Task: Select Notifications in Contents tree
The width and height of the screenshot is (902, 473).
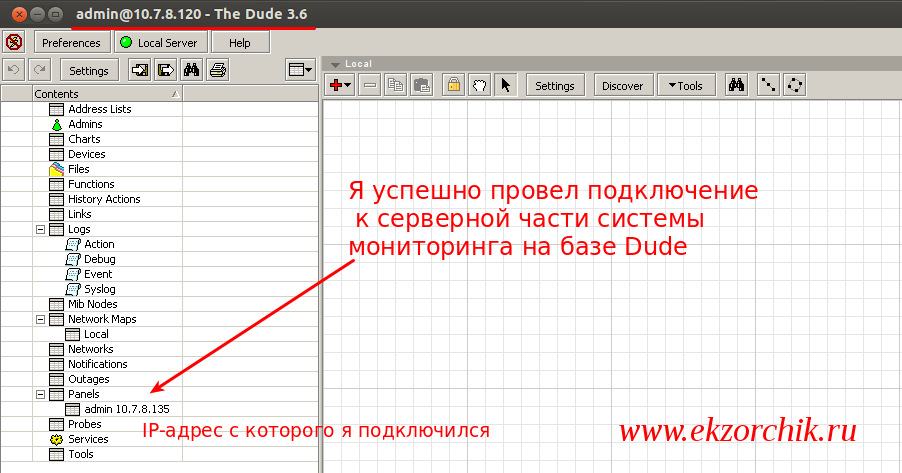Action: coord(98,364)
